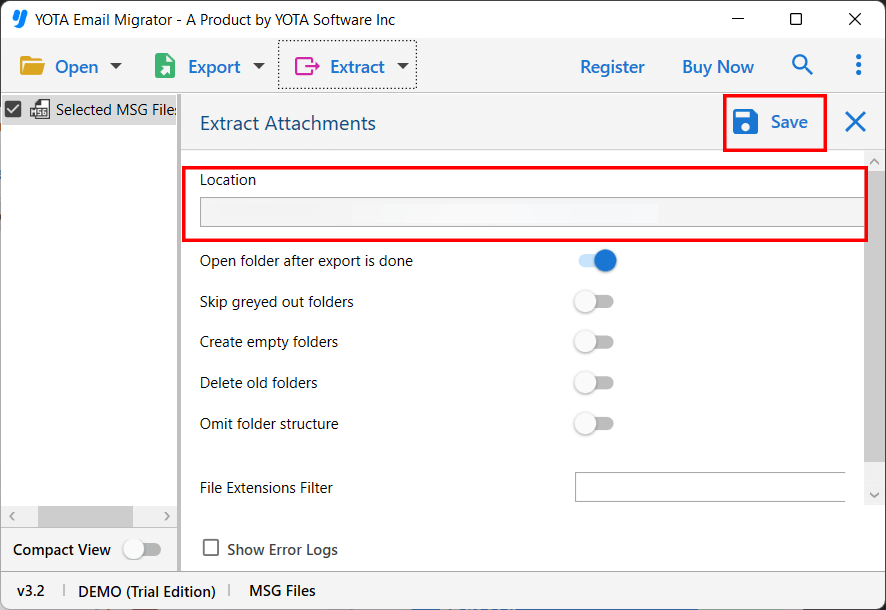
Task: Click the File Extensions Filter label
Action: [266, 487]
